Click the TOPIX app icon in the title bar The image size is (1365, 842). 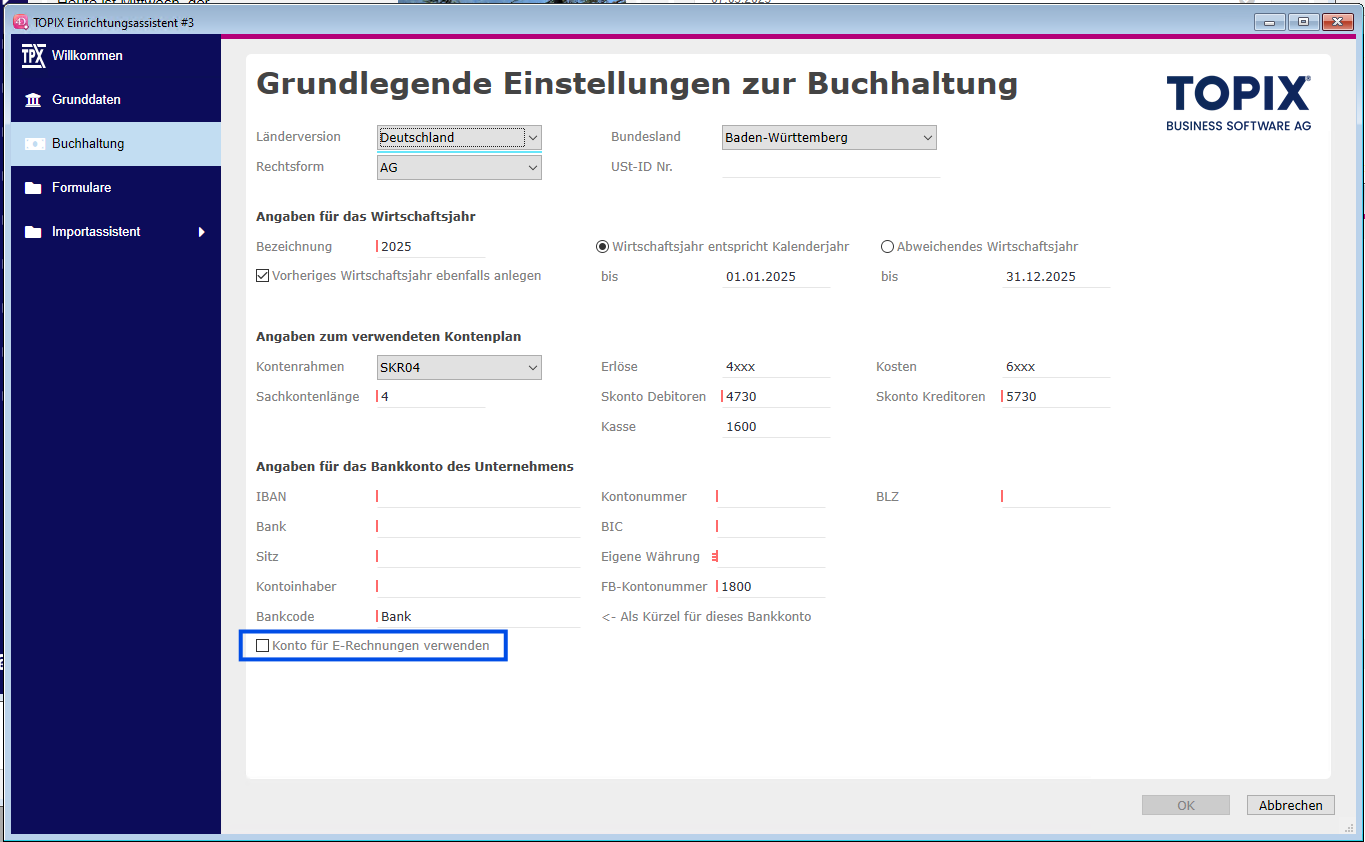point(21,22)
